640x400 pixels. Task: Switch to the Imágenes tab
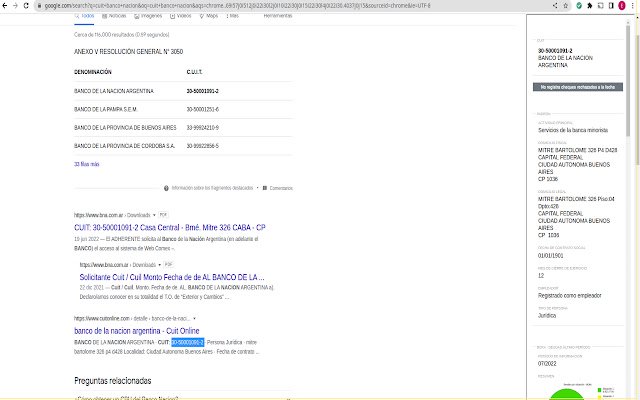(x=148, y=16)
